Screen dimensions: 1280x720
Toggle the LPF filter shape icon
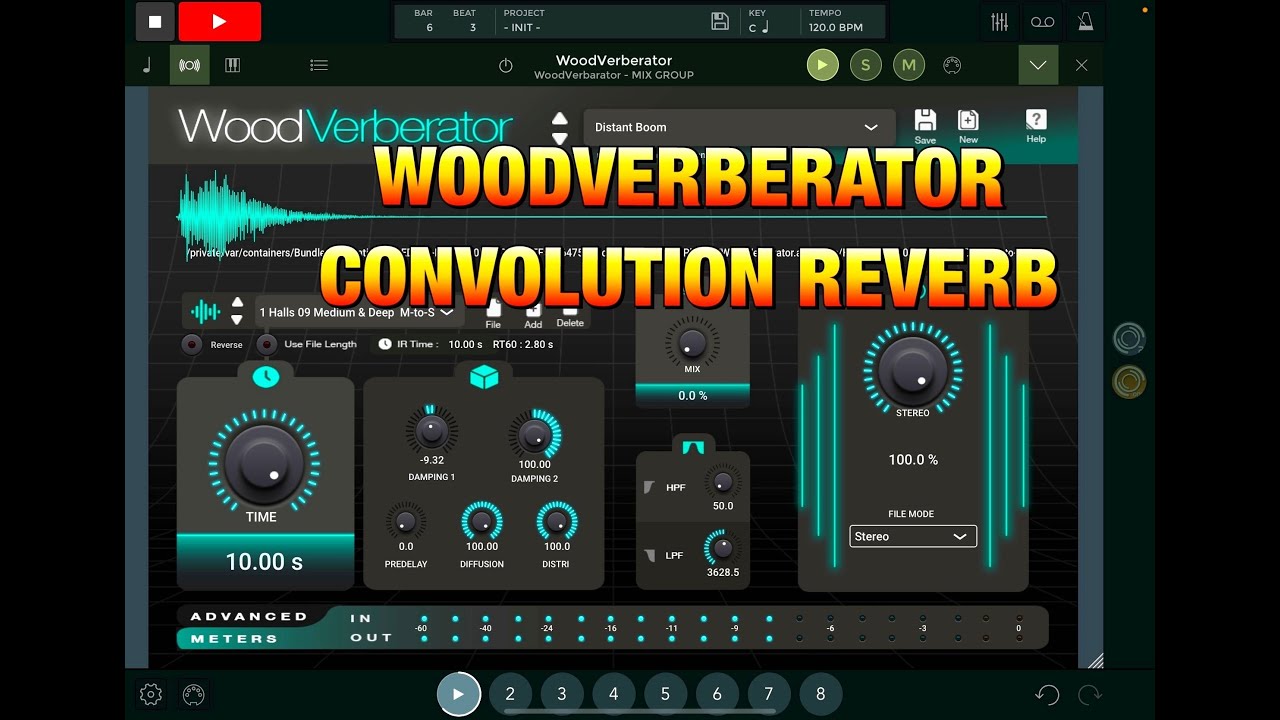(x=649, y=555)
